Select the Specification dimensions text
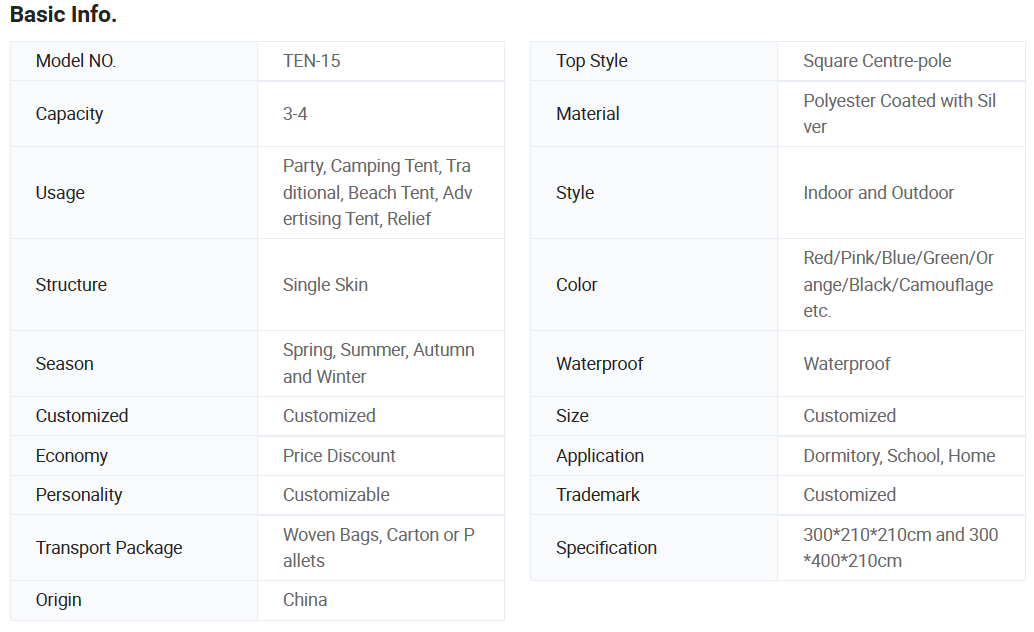 900,548
